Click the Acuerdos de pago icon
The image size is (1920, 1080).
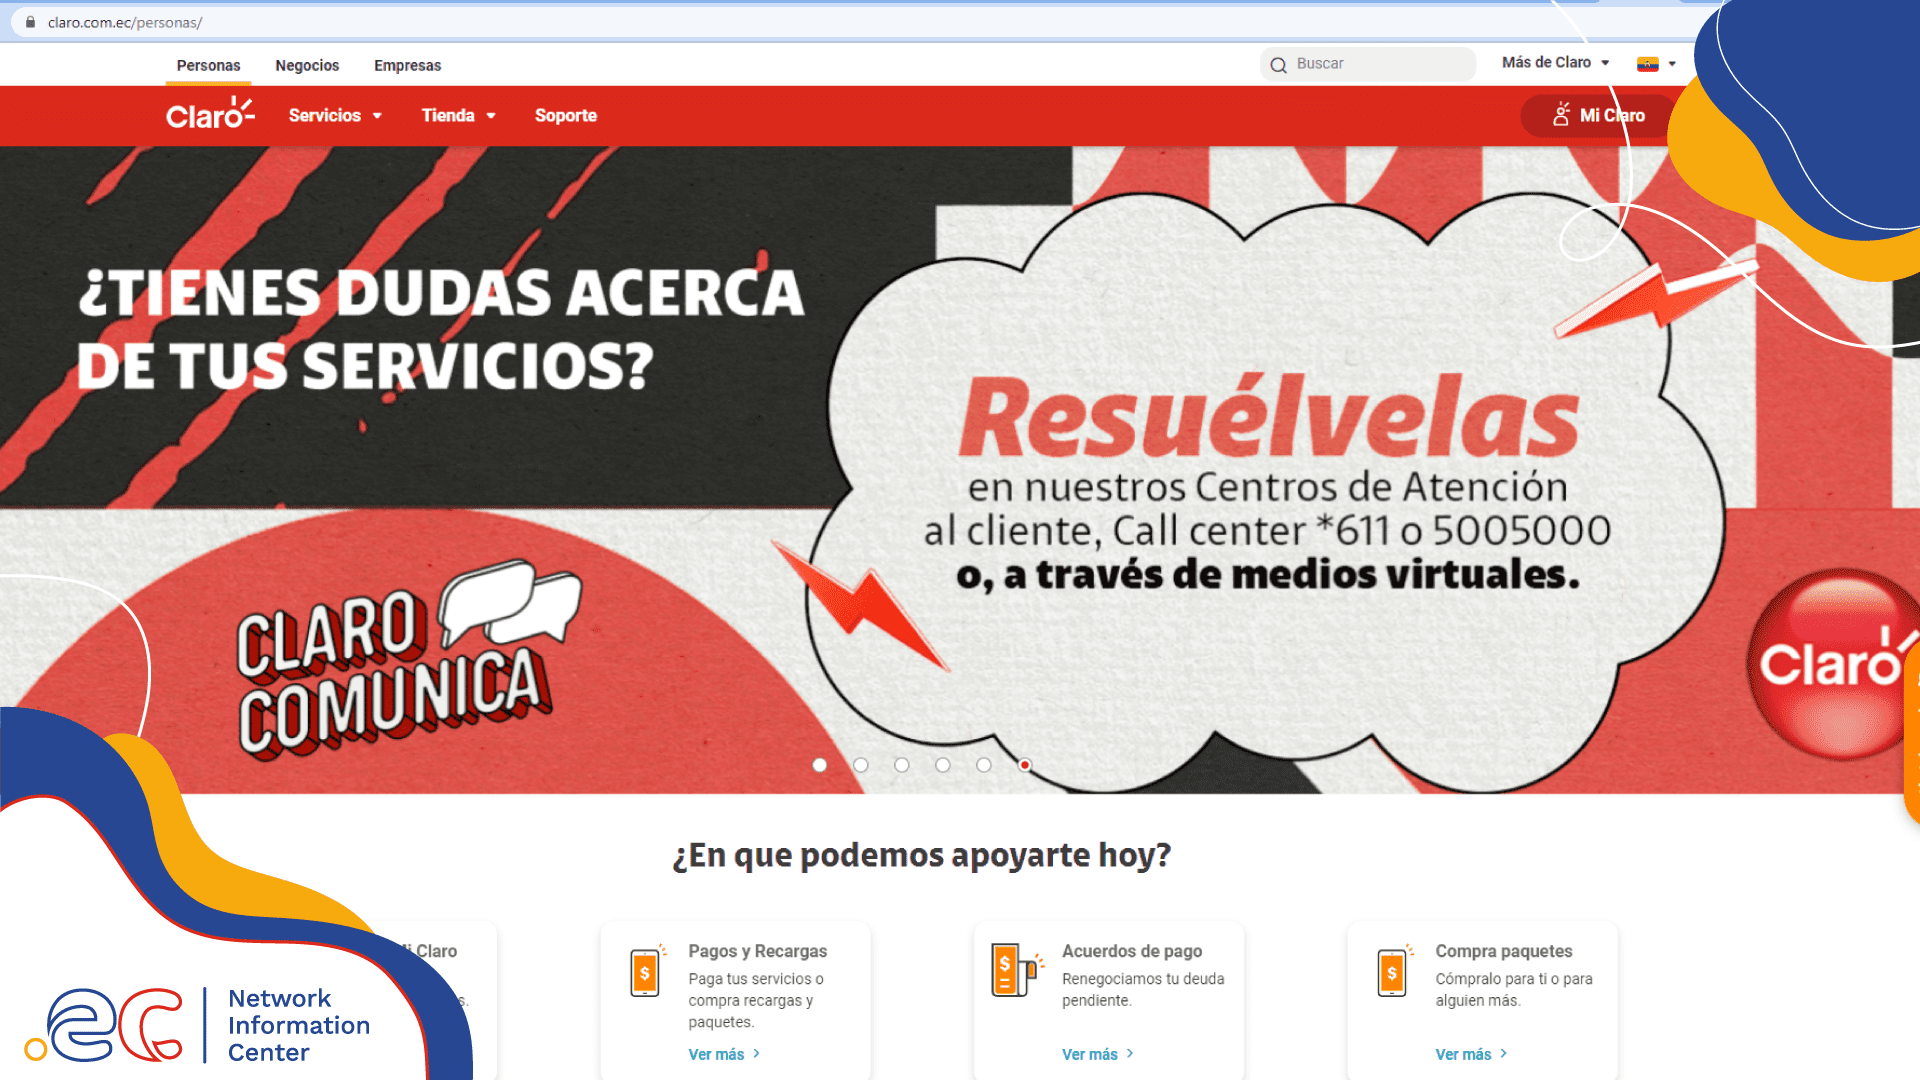click(1015, 969)
